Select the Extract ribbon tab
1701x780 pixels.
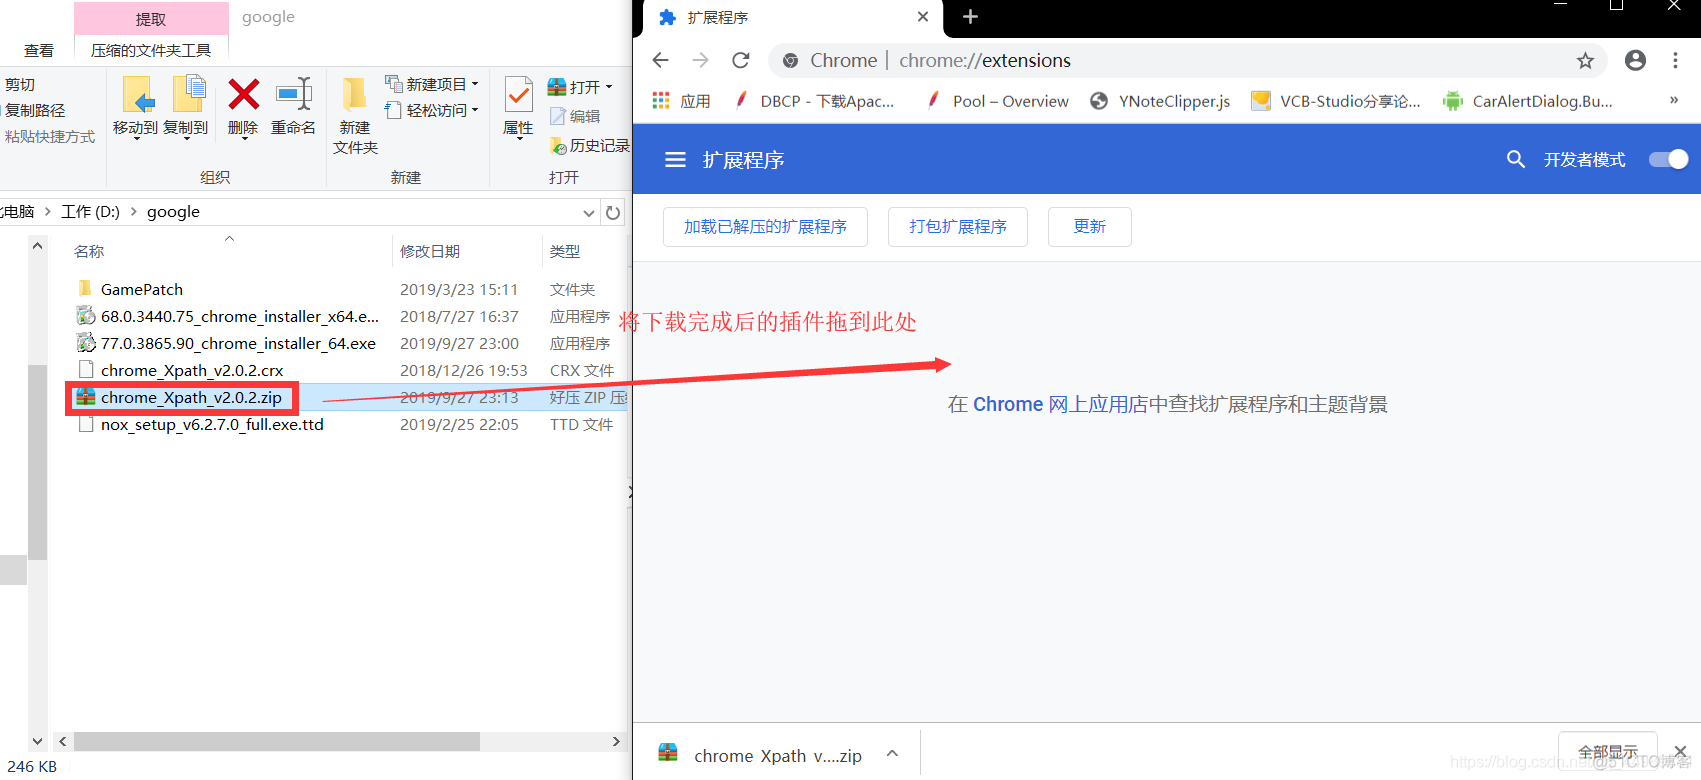[151, 19]
